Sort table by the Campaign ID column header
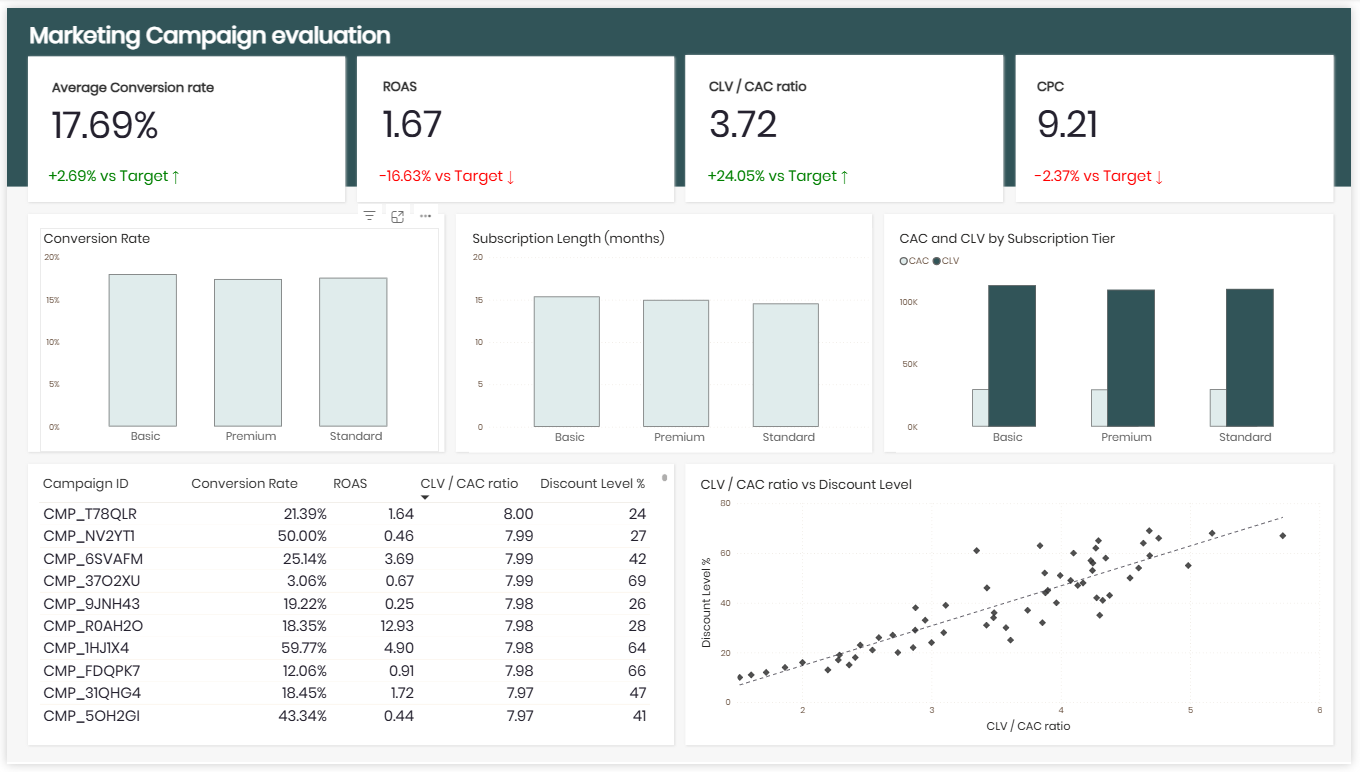The image size is (1360, 772). [85, 484]
